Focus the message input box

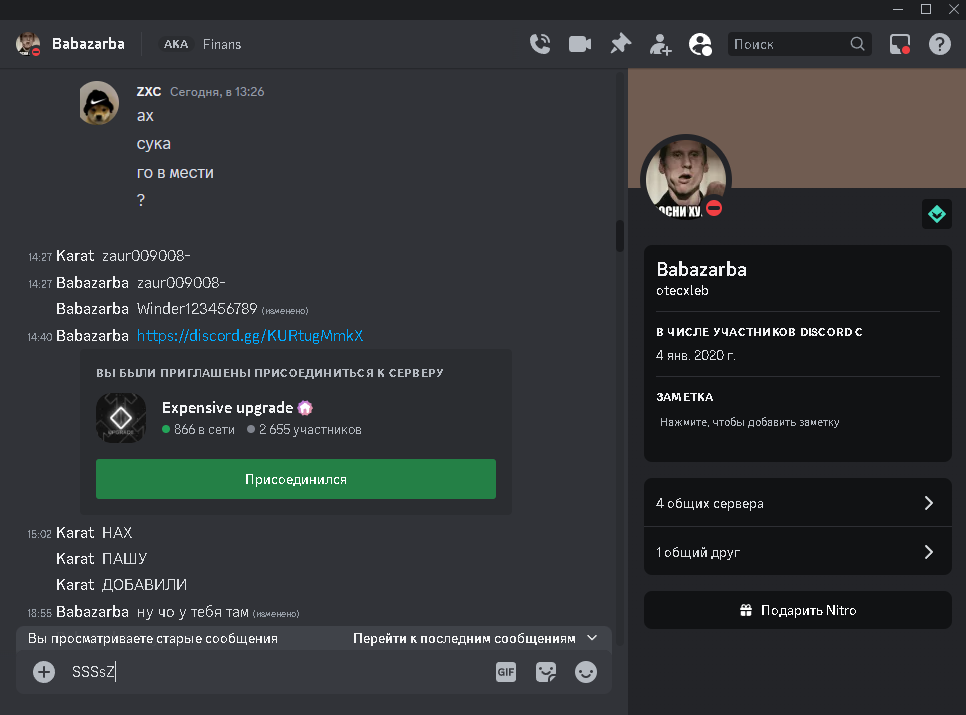pyautogui.click(x=277, y=672)
